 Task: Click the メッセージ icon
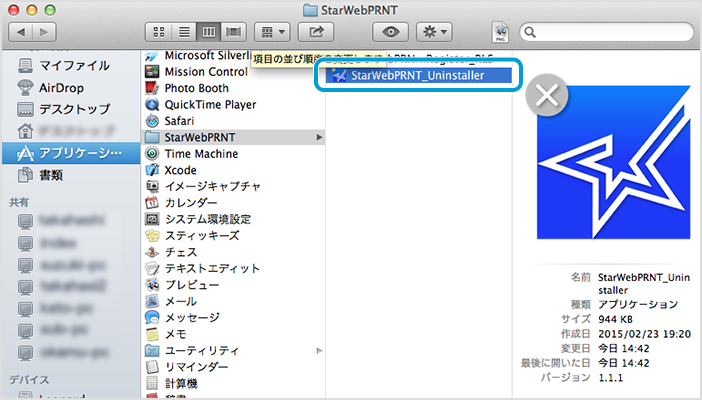coord(152,318)
